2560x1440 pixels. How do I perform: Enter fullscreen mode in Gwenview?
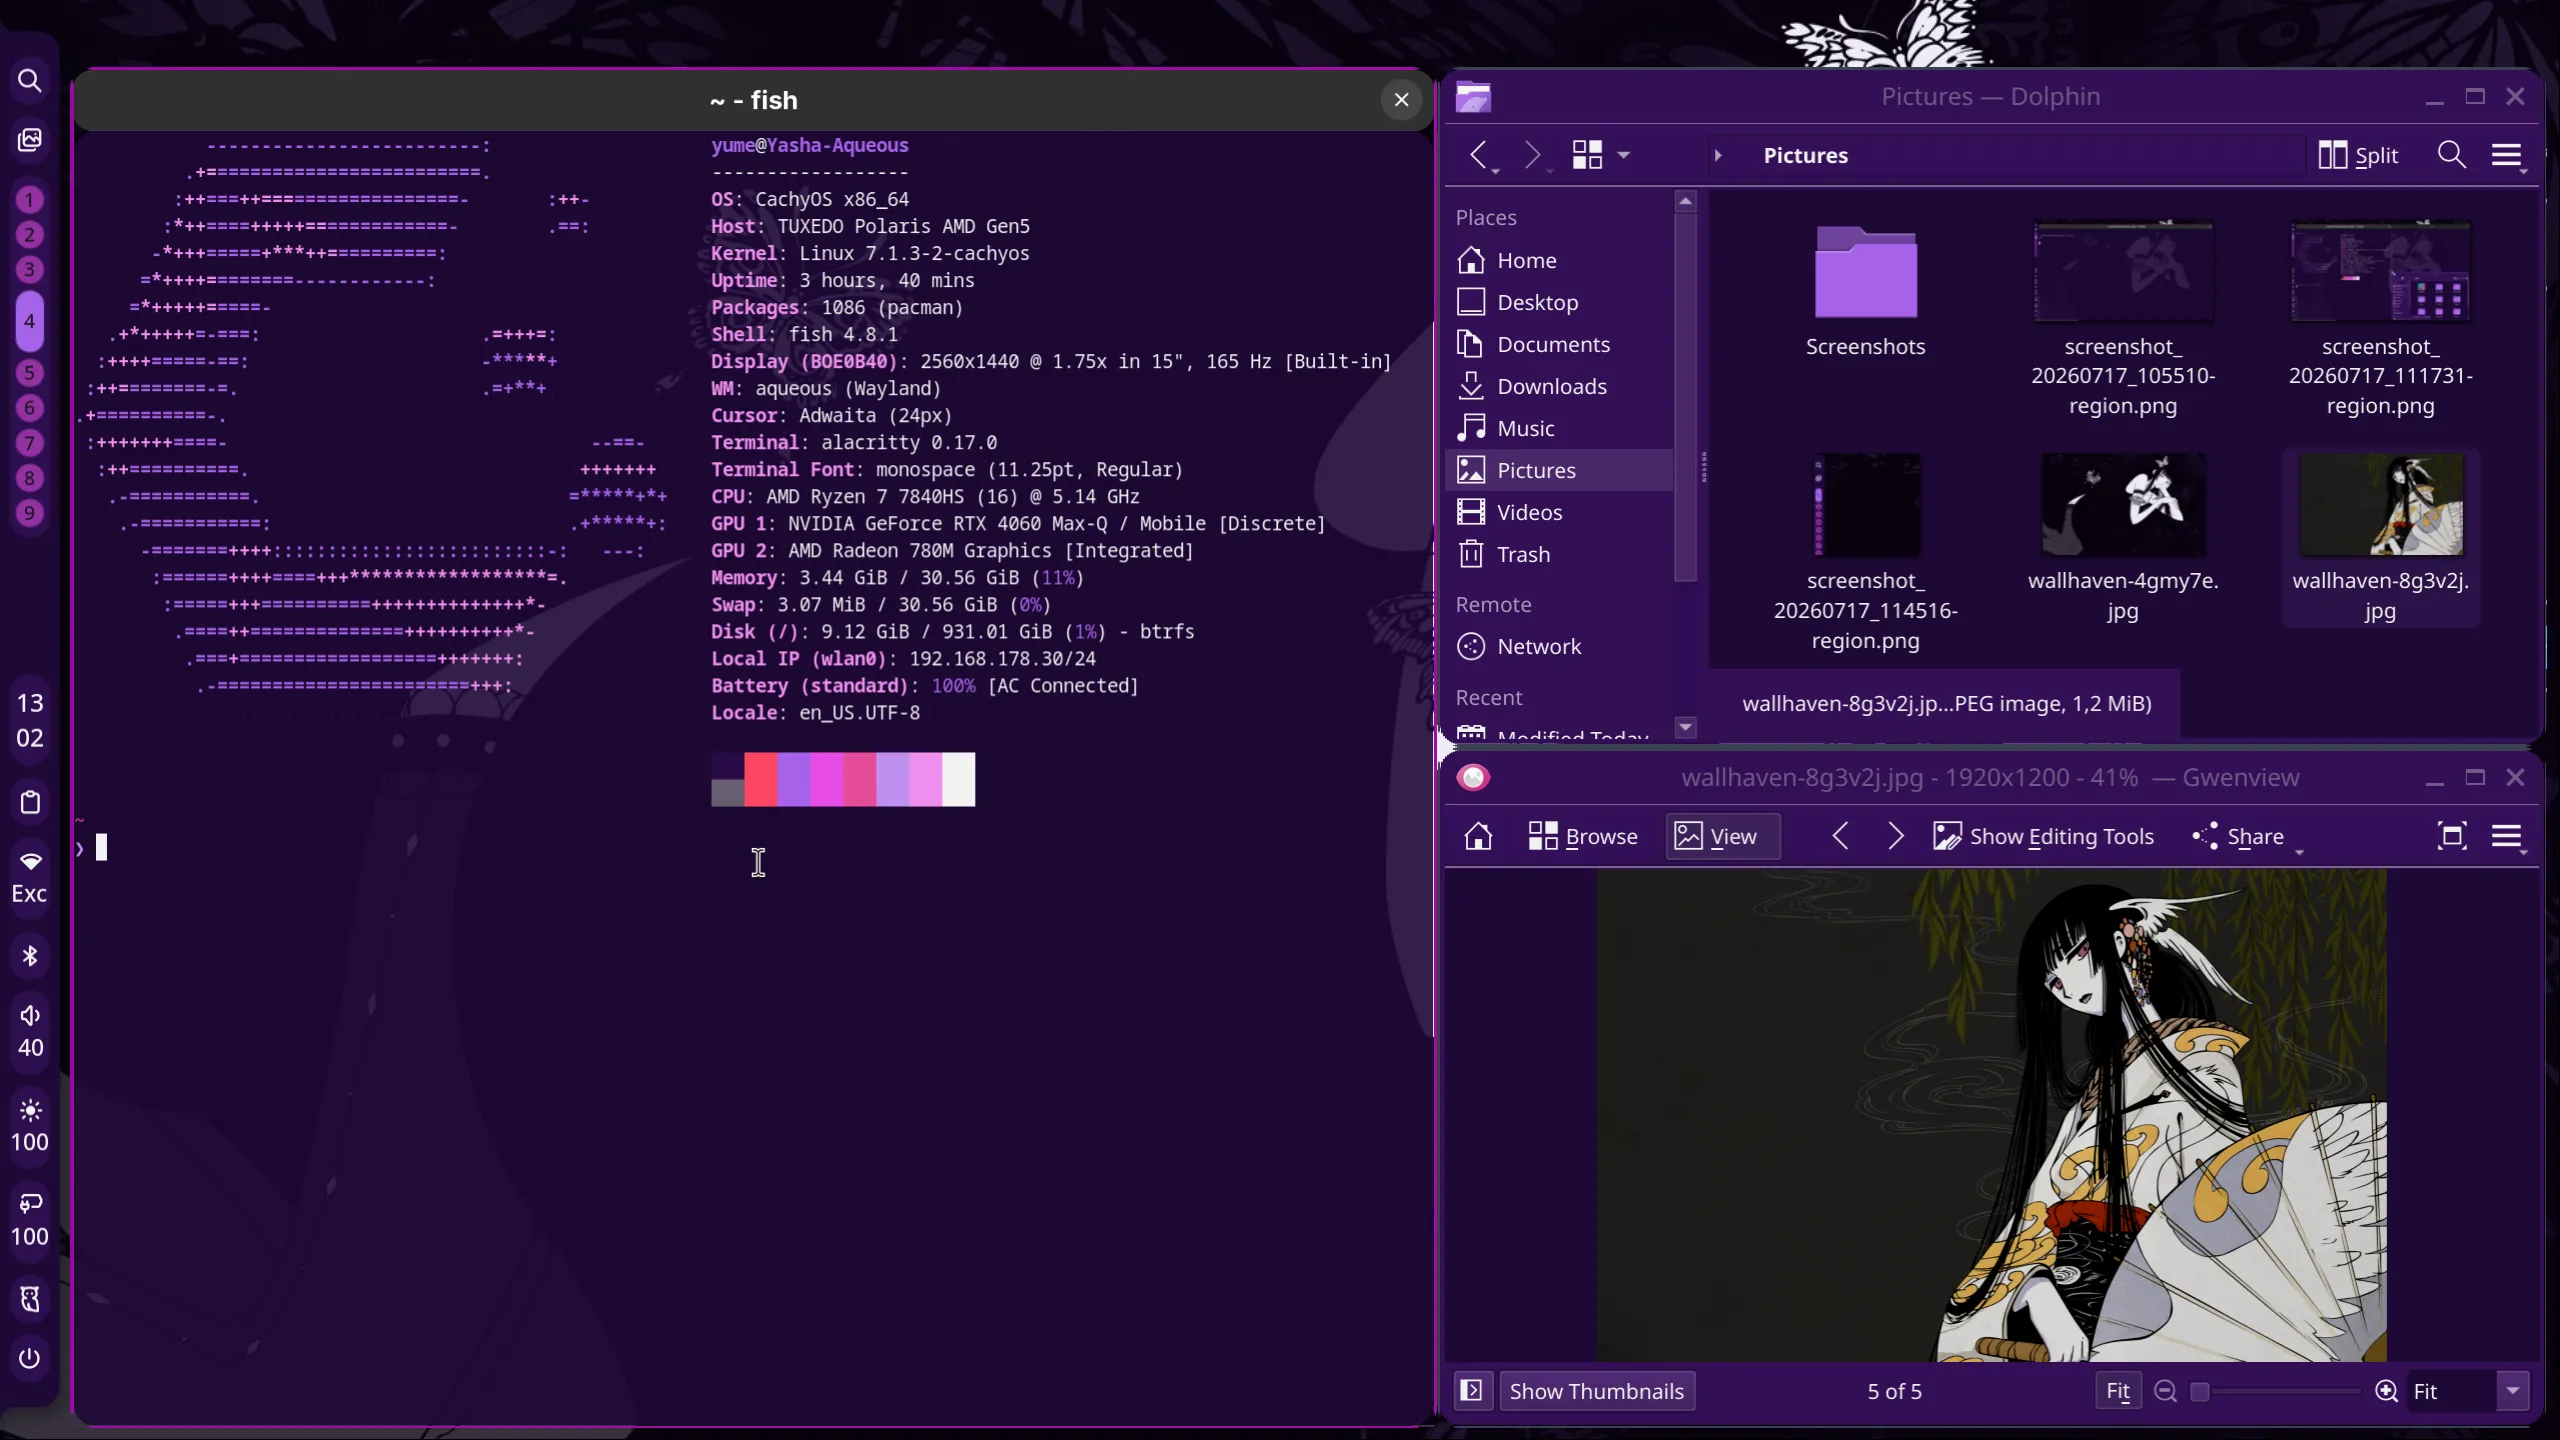(2452, 836)
